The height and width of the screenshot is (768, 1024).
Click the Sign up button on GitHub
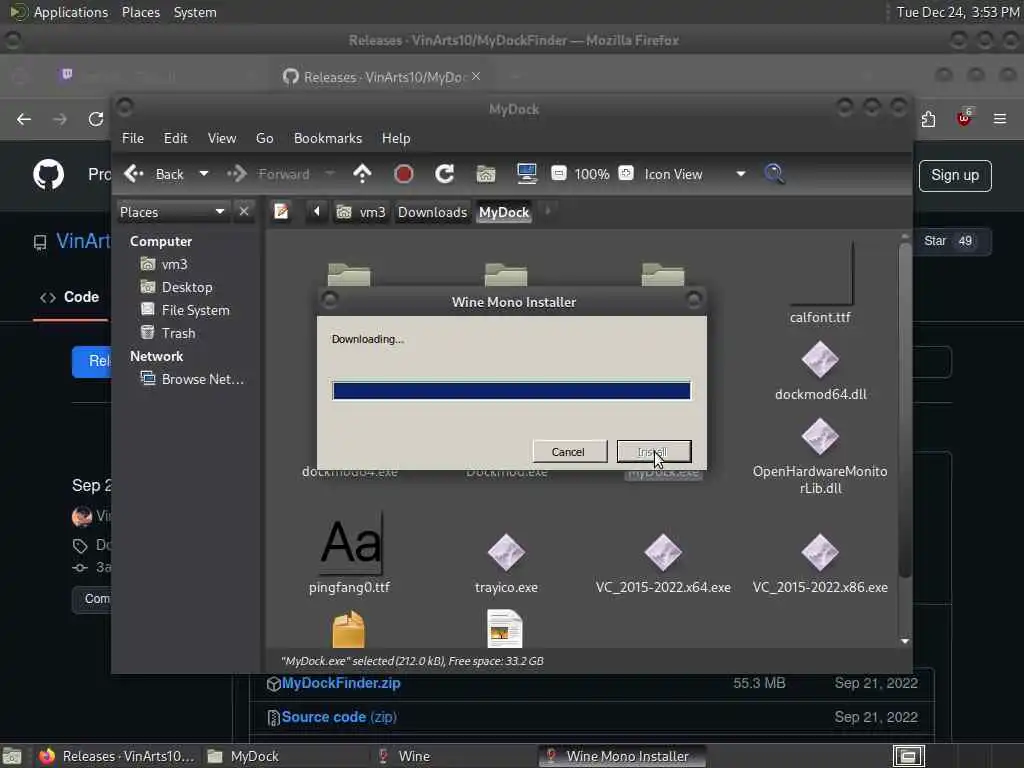tap(955, 176)
